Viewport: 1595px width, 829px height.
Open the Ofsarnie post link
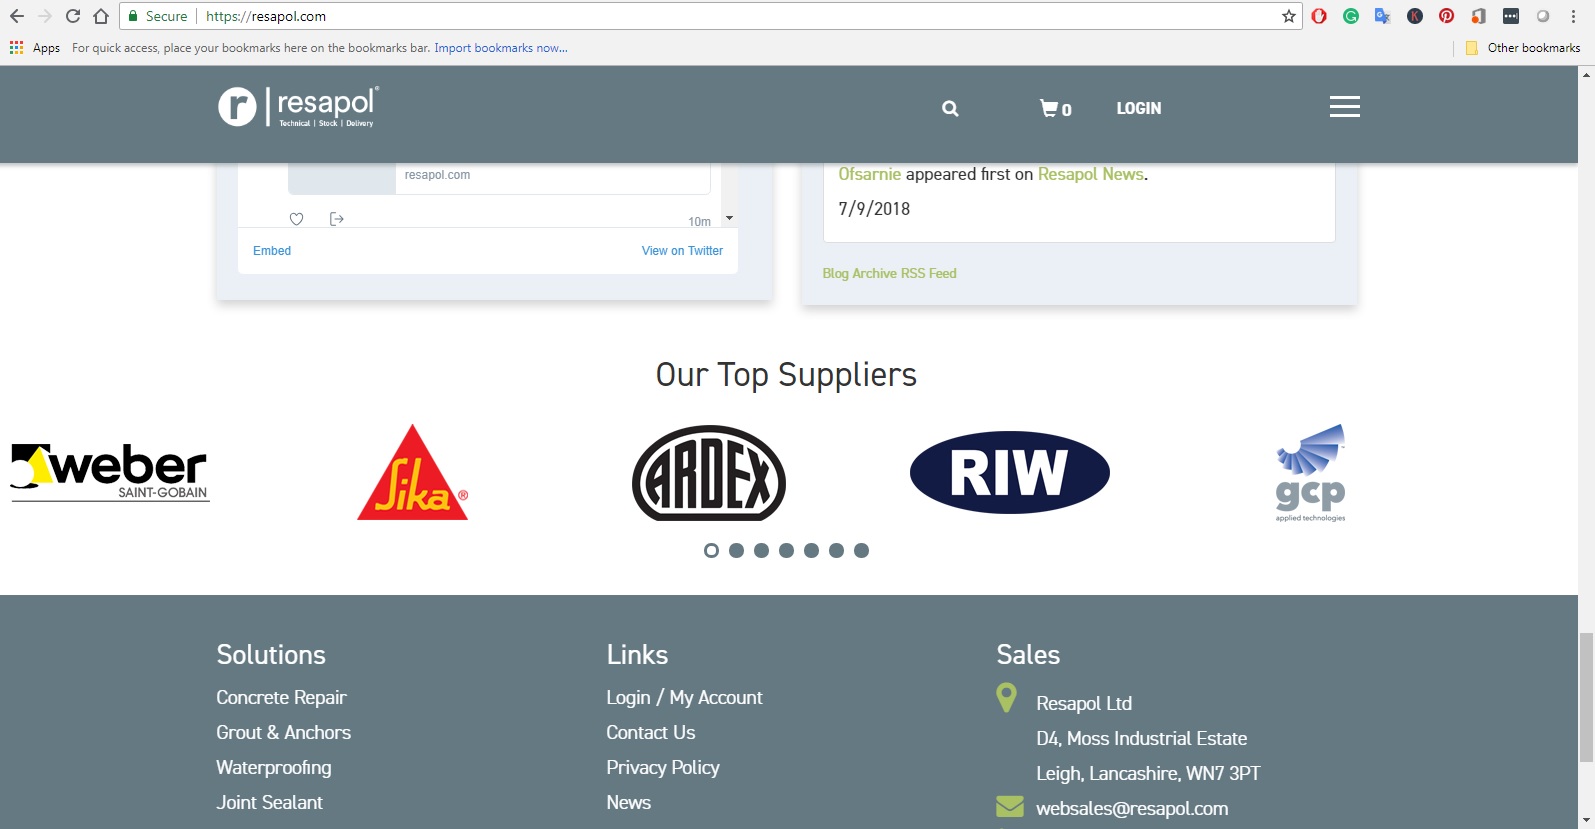point(869,174)
